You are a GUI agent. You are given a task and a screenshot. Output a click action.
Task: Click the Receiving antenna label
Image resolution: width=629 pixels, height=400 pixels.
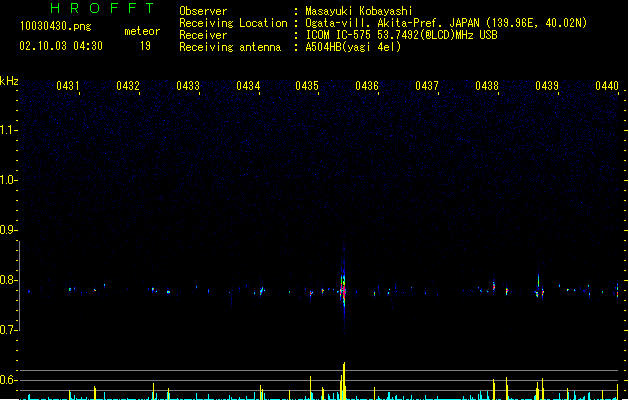click(x=230, y=47)
